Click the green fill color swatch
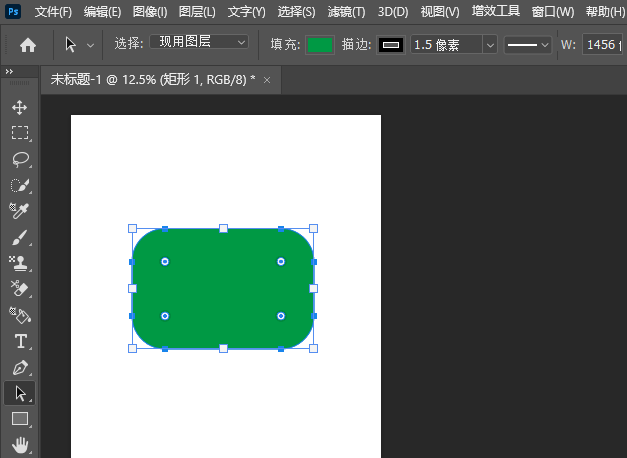Screen dimensions: 627x458 (x=320, y=45)
